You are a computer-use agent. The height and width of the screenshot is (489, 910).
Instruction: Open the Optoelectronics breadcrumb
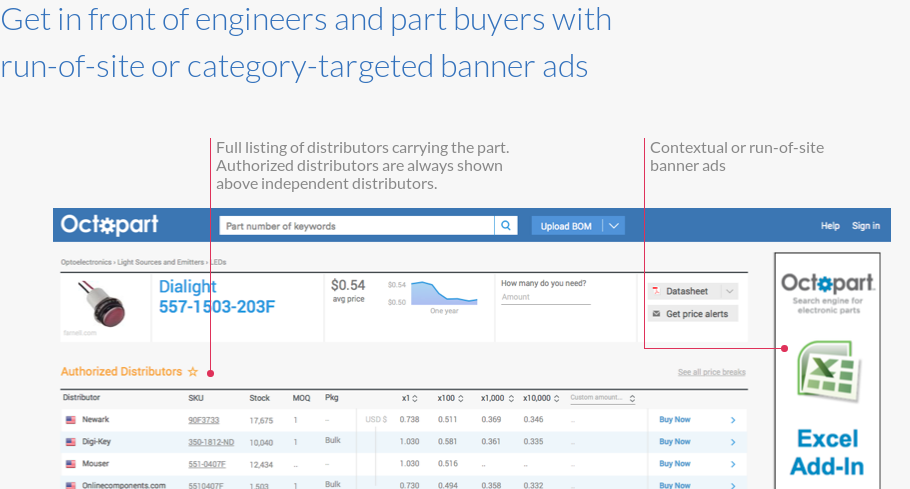pyautogui.click(x=86, y=262)
